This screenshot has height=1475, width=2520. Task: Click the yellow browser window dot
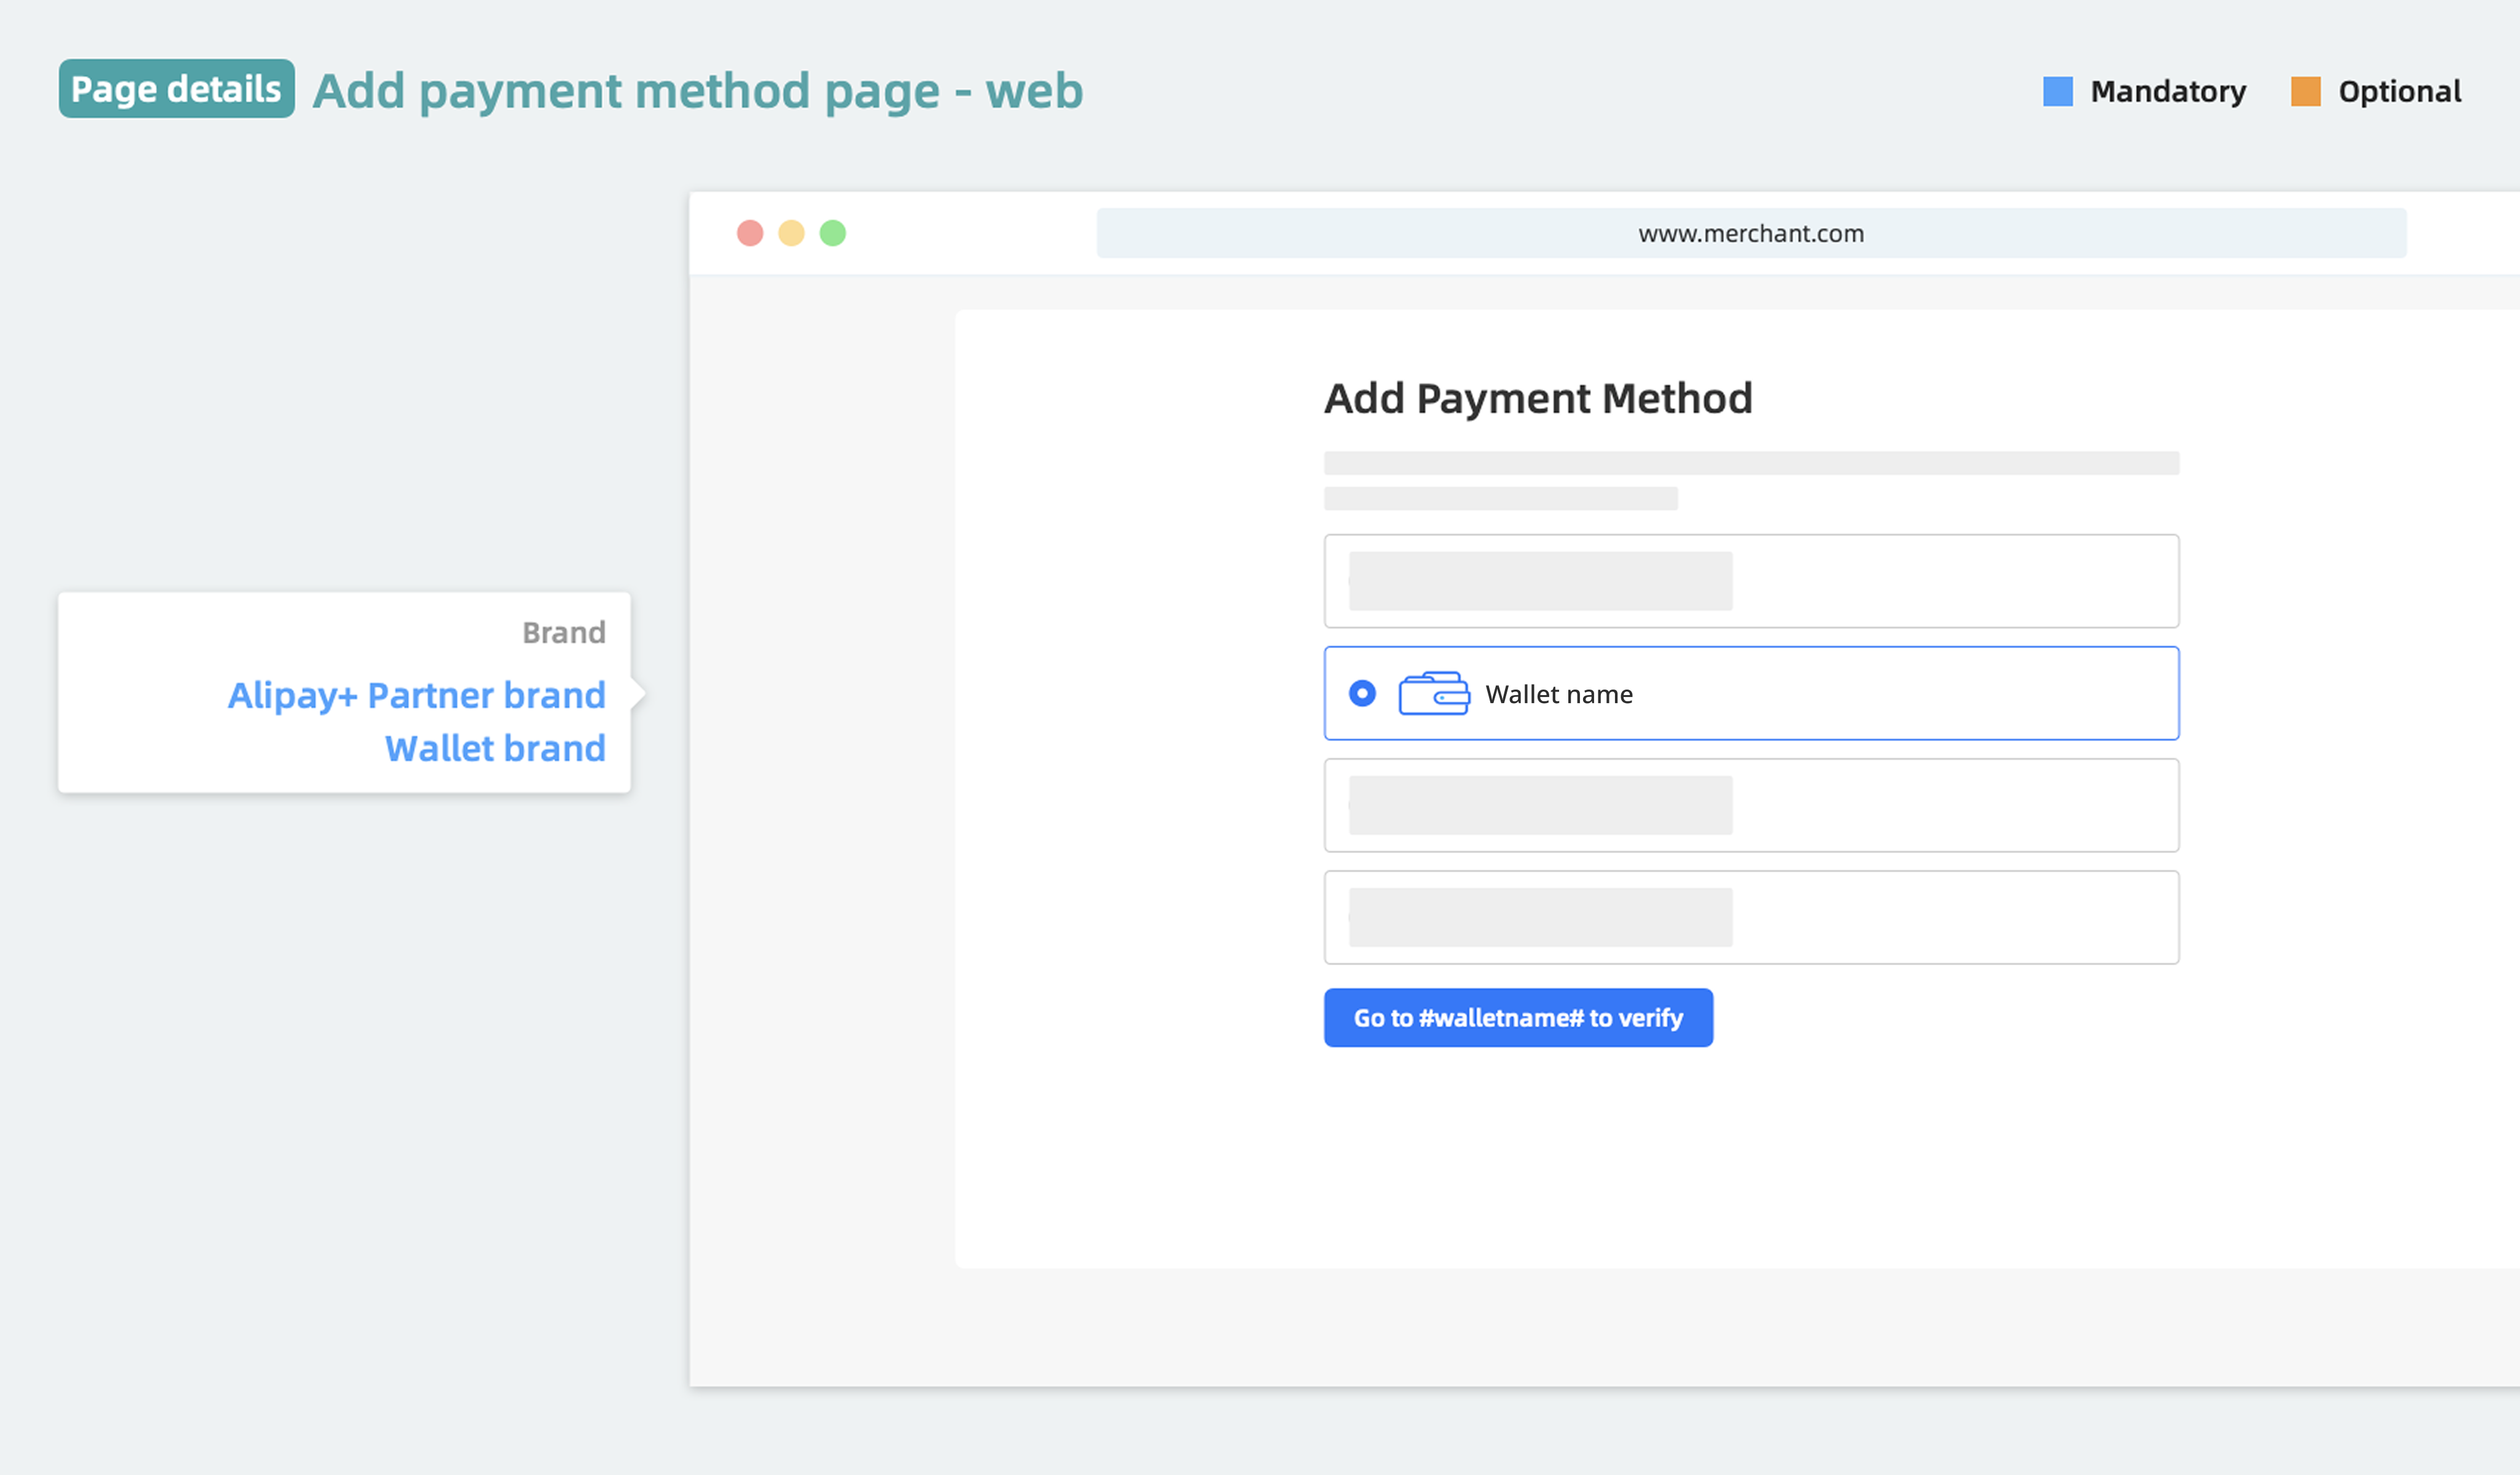pos(791,232)
